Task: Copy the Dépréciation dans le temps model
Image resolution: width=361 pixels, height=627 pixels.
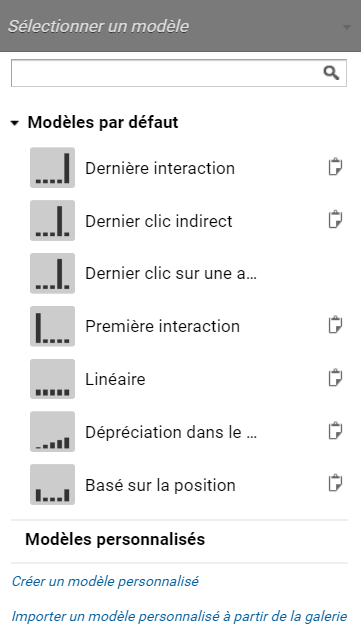Action: (x=335, y=431)
